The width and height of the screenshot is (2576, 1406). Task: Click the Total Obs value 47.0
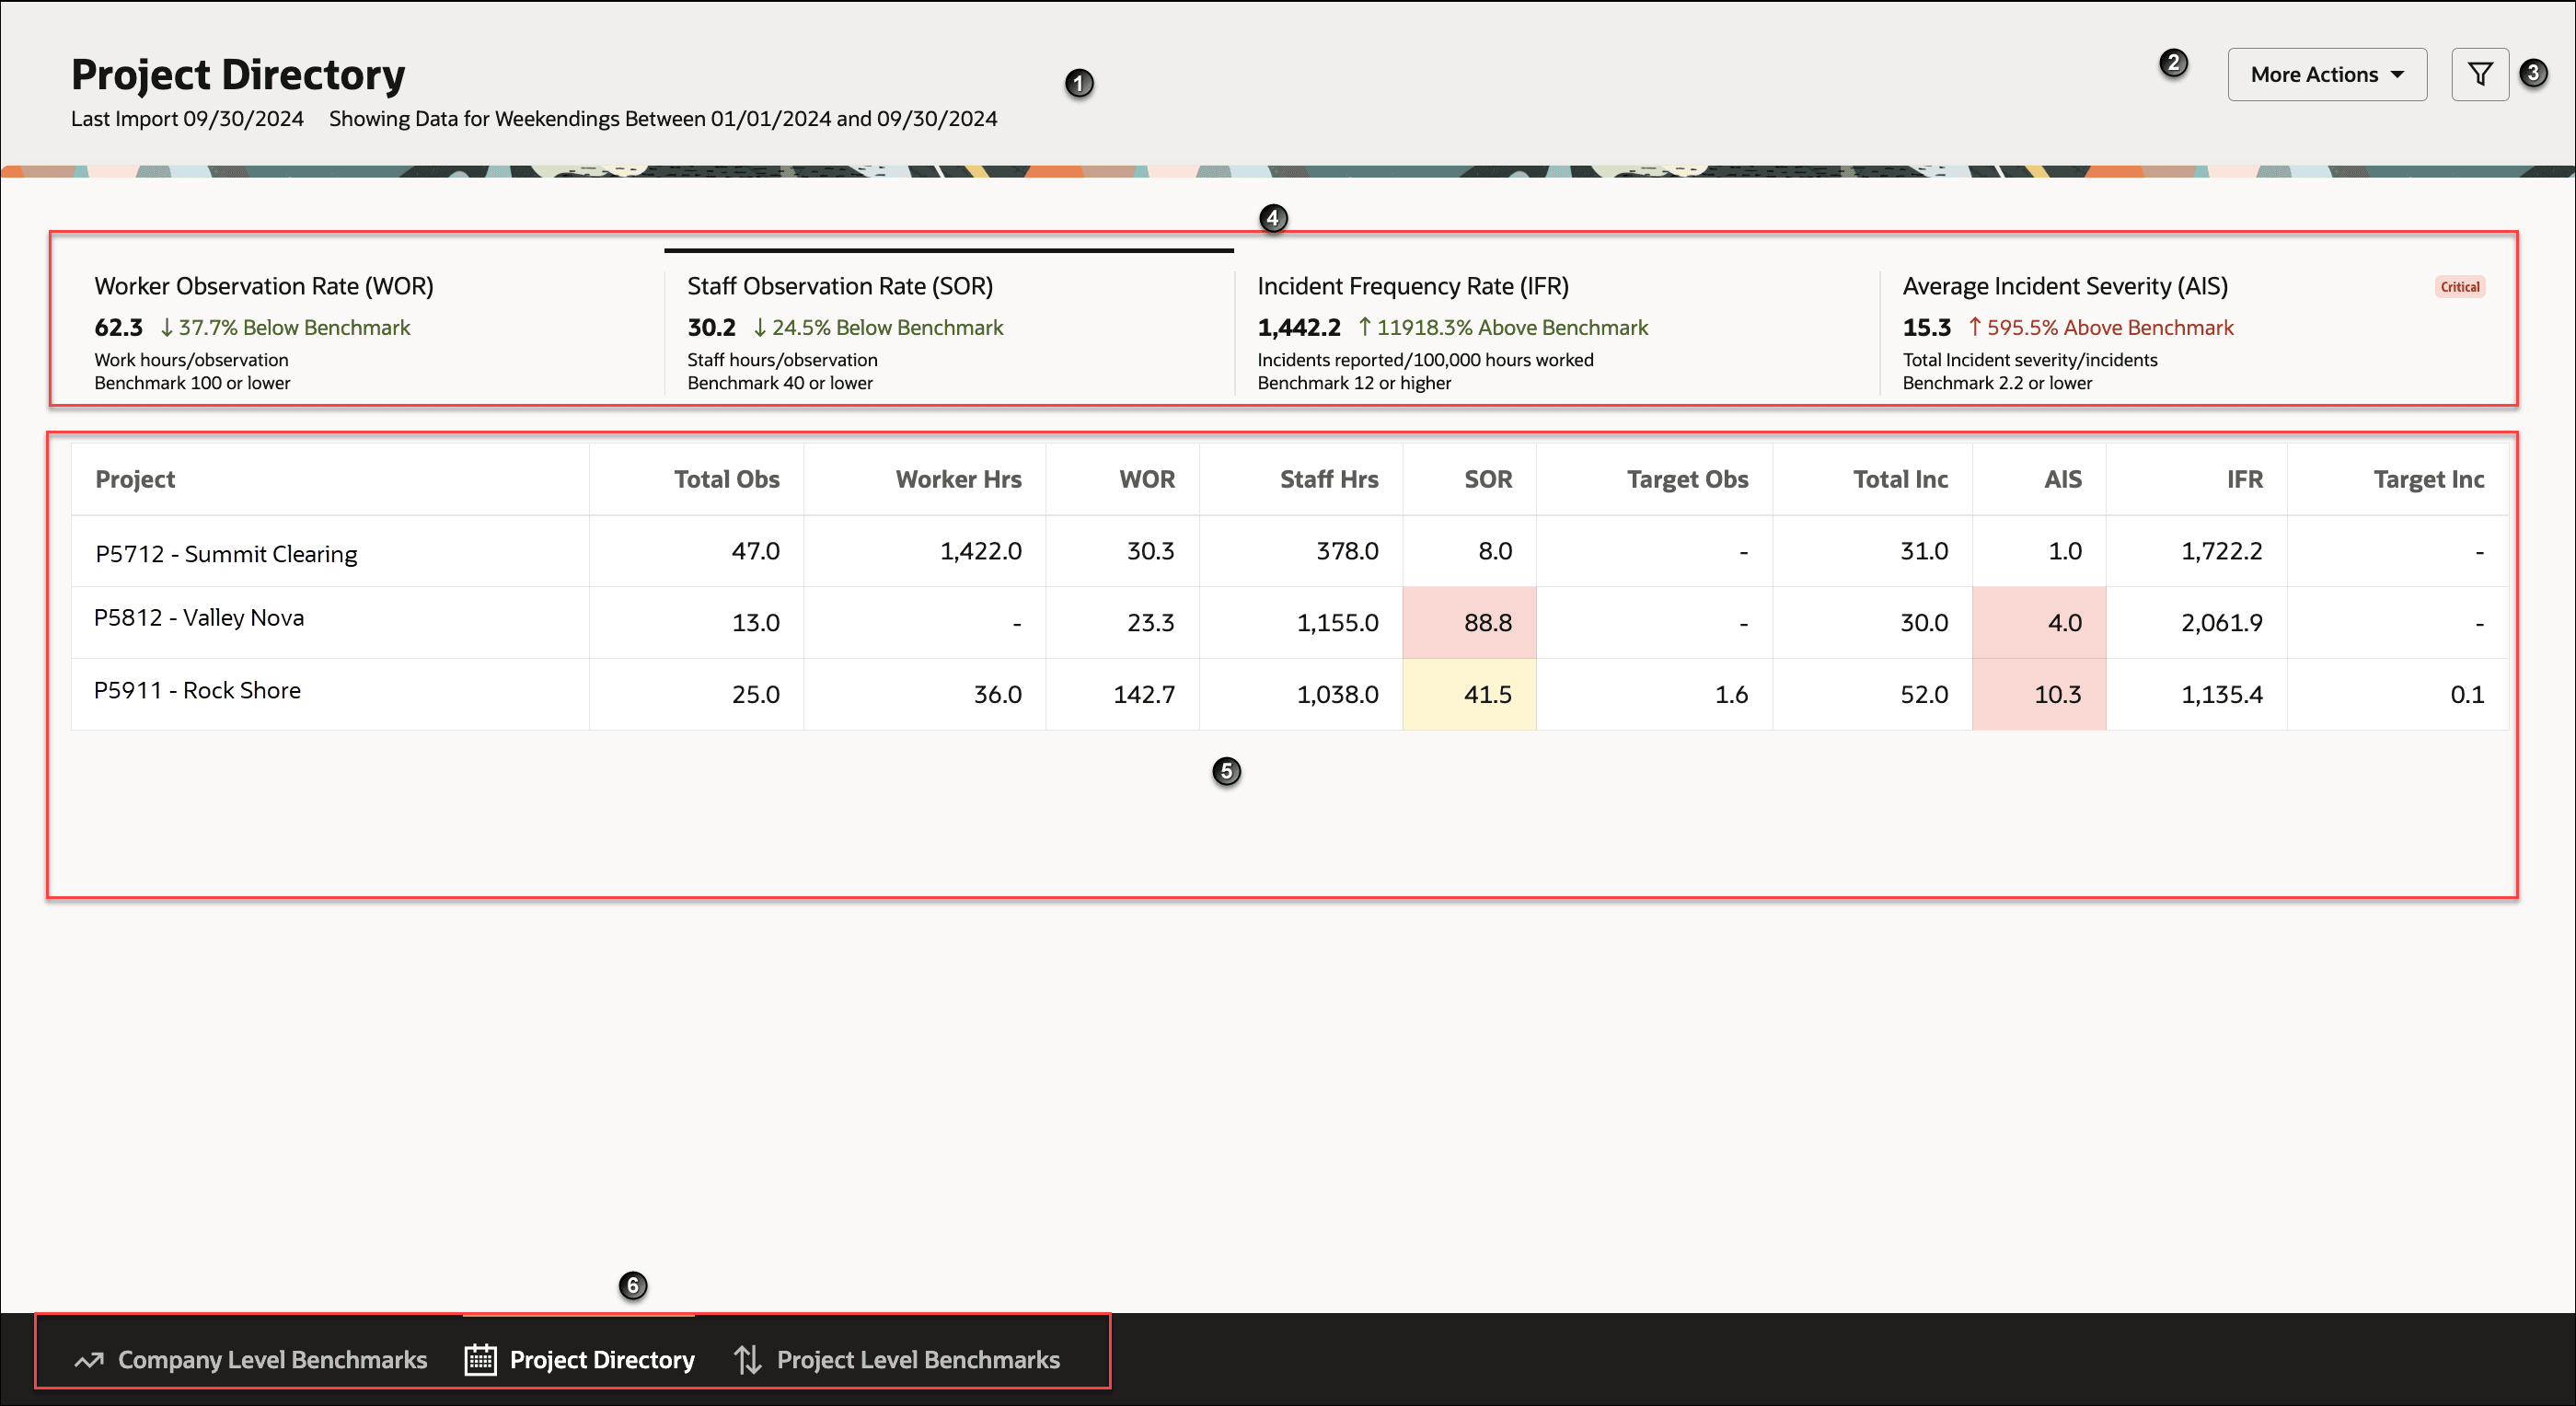(755, 550)
